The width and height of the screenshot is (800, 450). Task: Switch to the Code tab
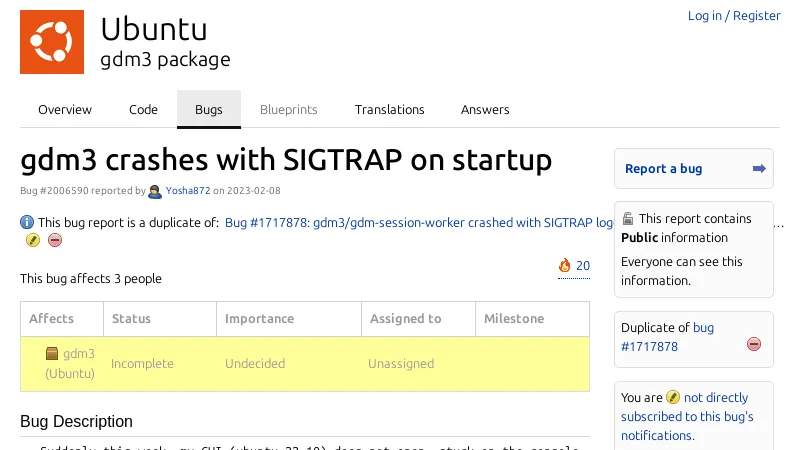coord(143,110)
